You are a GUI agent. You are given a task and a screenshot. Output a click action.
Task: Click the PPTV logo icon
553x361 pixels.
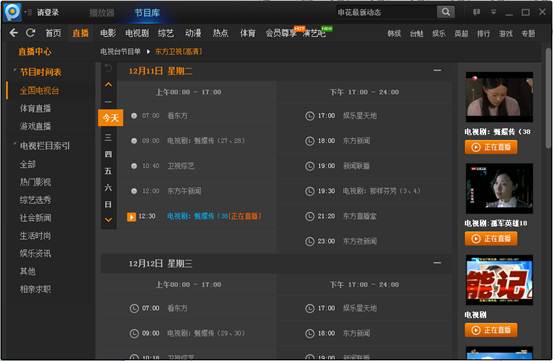pos(12,11)
